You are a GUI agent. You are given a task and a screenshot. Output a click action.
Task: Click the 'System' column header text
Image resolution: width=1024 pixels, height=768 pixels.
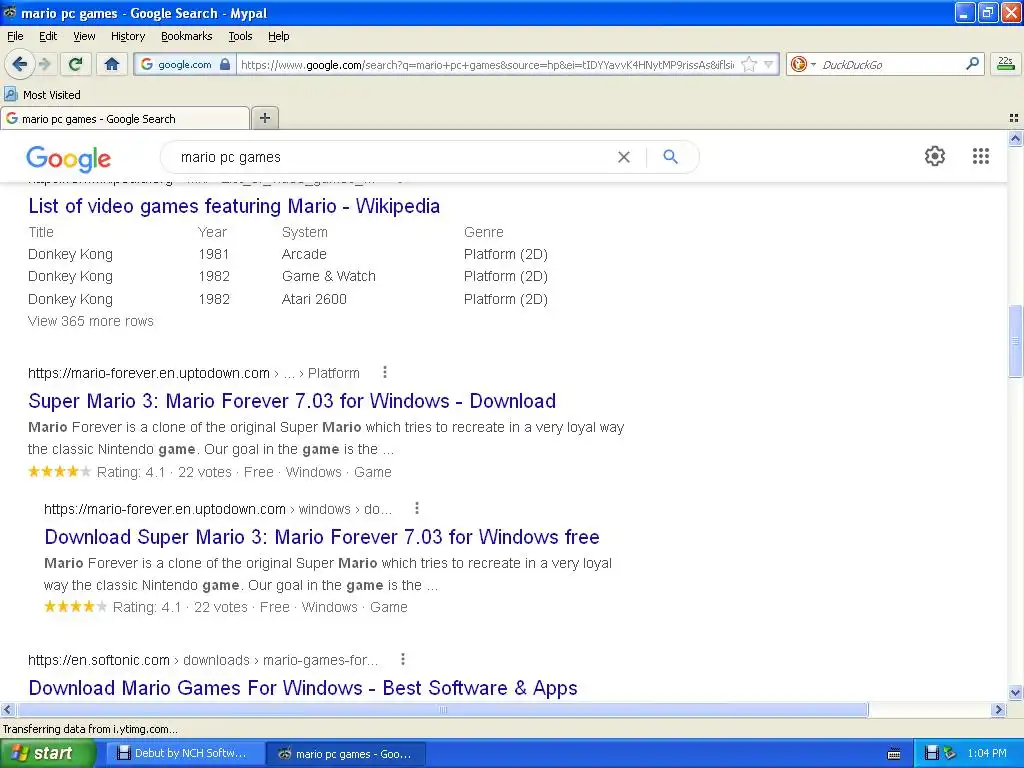[304, 232]
